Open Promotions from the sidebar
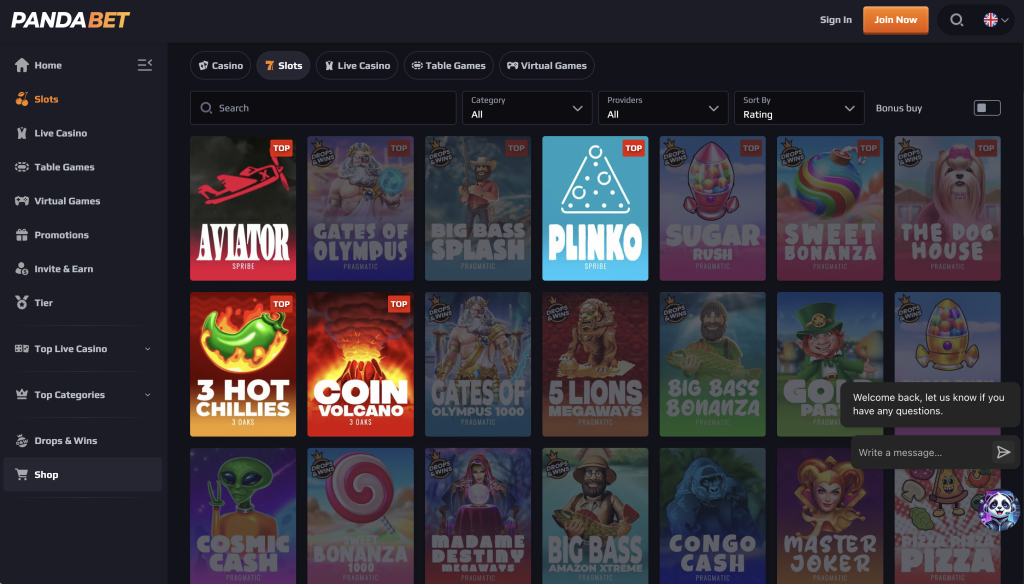The height and width of the screenshot is (584, 1024). 22,235
